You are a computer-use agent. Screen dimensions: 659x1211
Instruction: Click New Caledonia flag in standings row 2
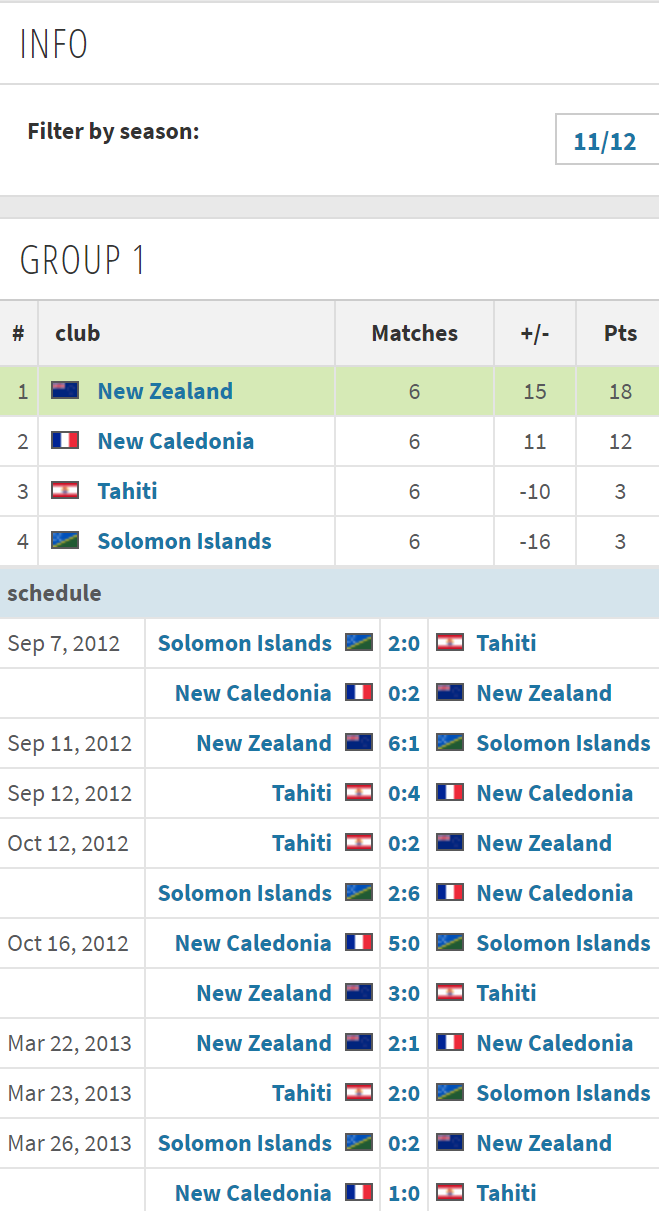[65, 441]
